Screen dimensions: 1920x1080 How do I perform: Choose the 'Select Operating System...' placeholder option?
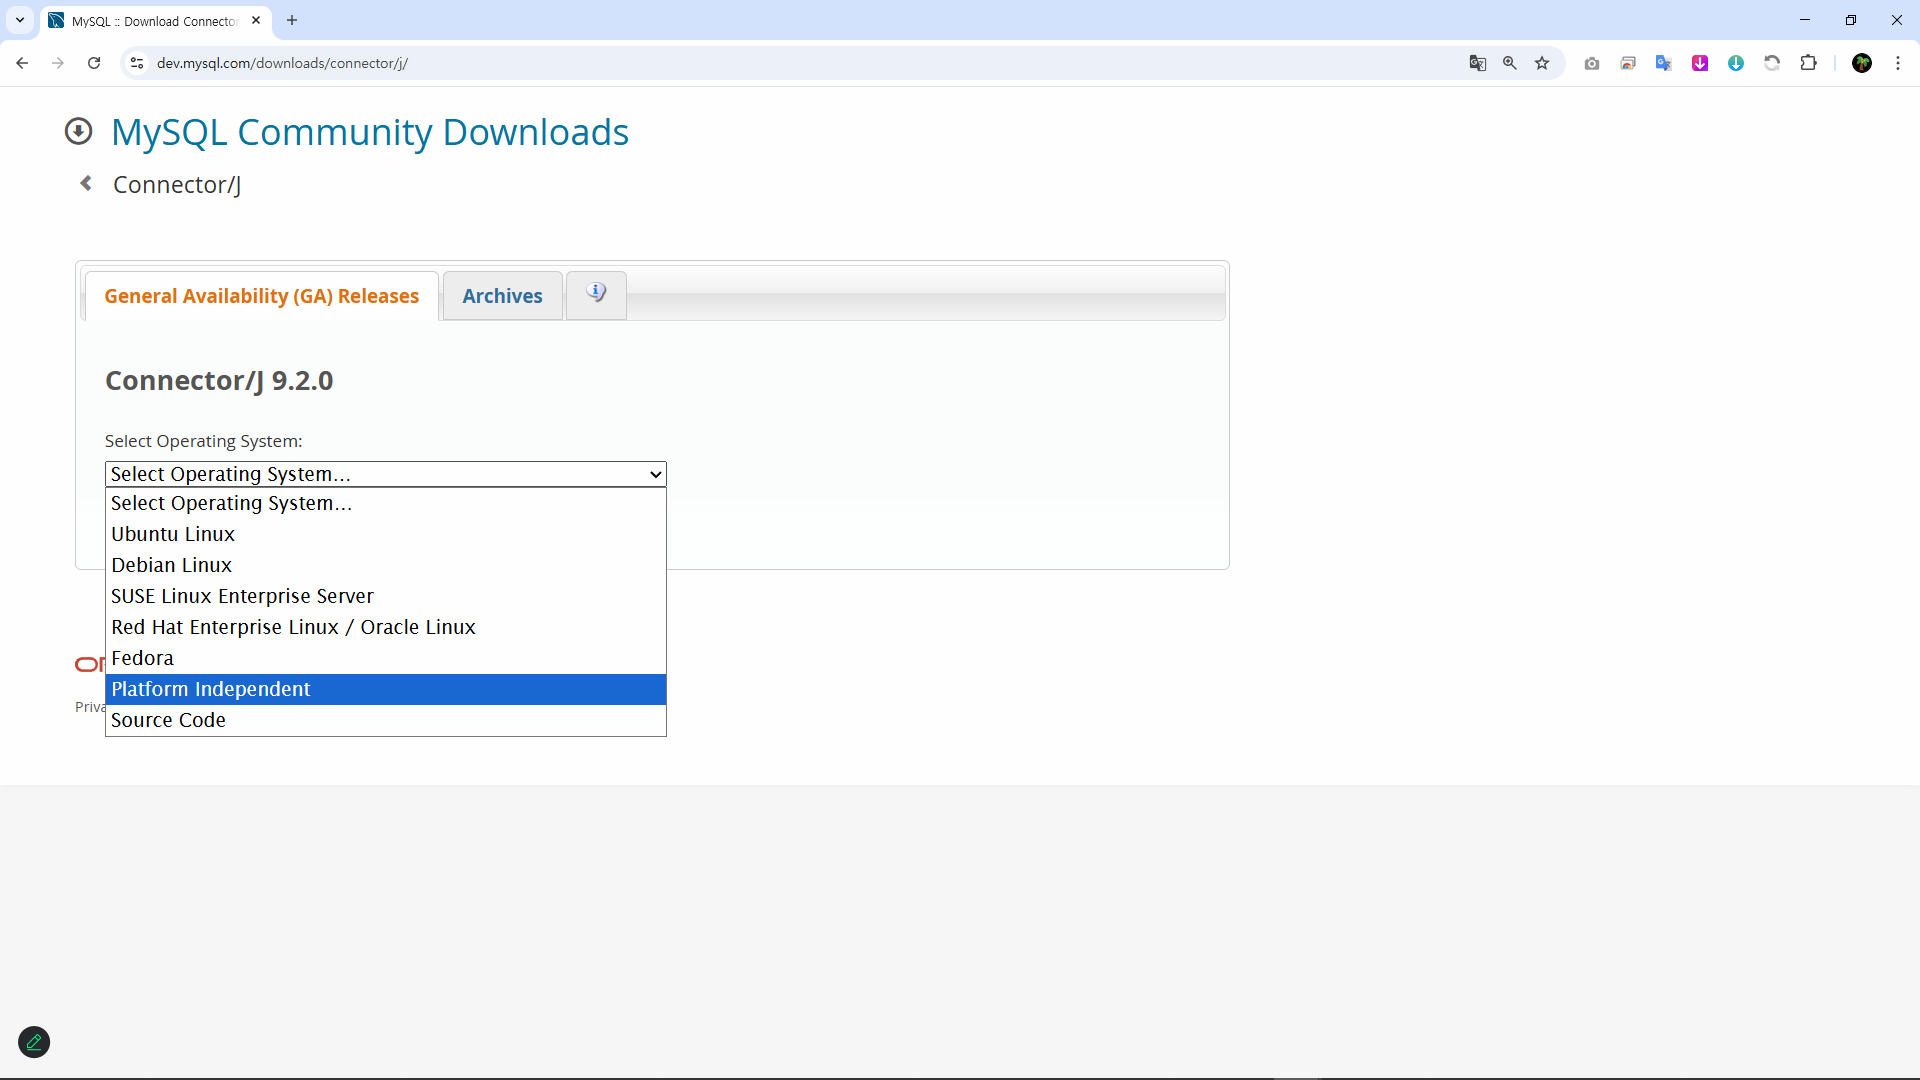385,503
